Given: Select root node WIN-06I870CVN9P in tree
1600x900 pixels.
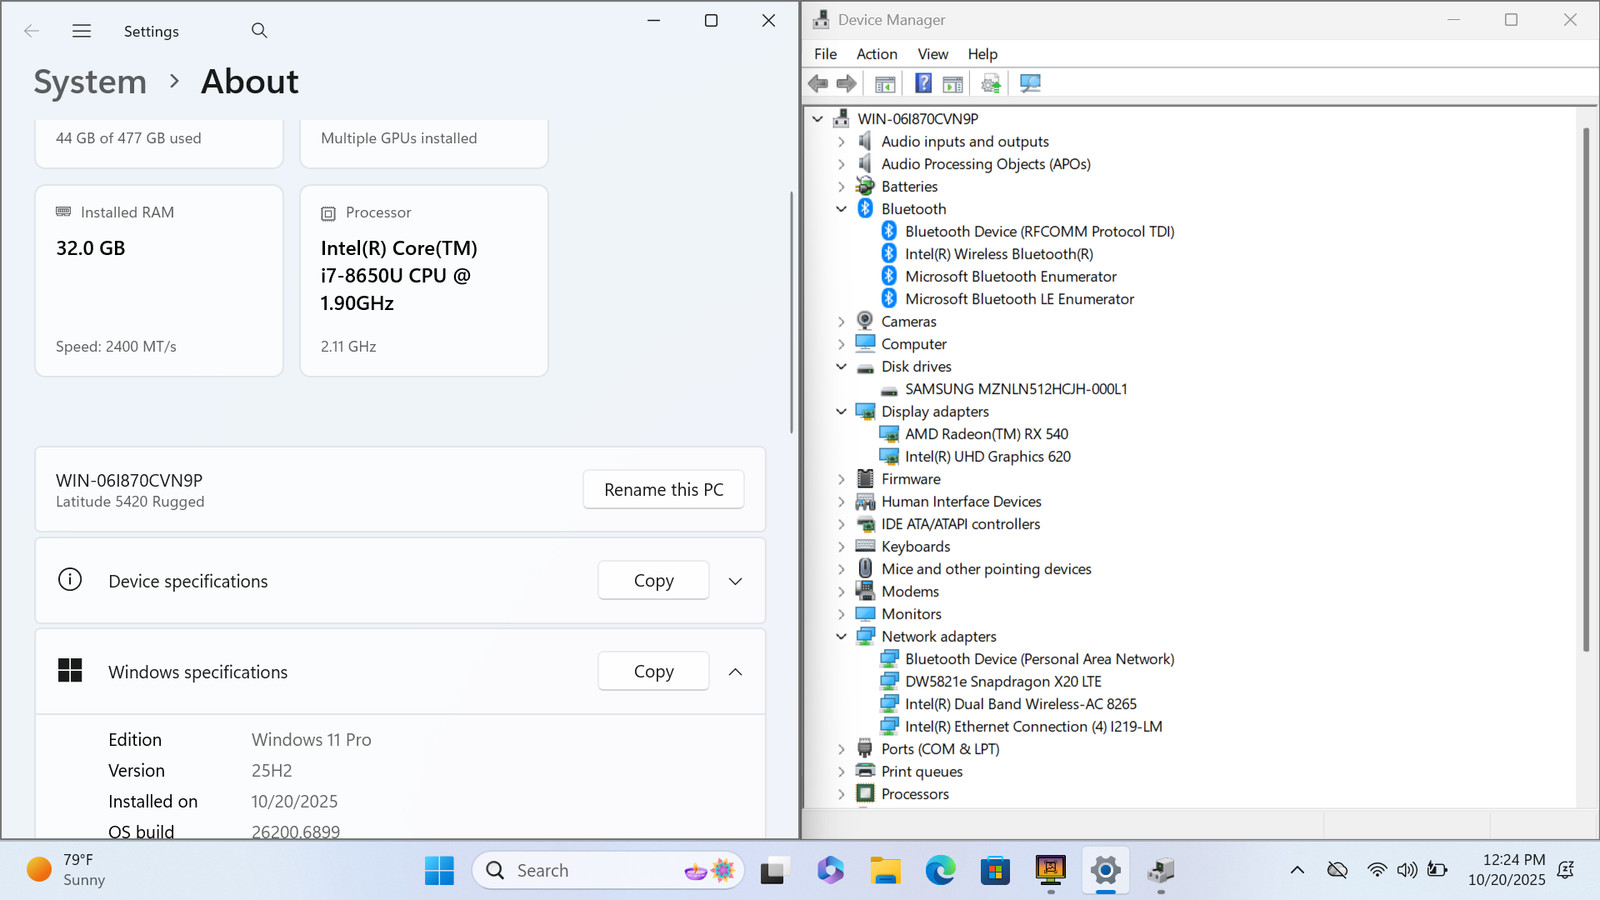Looking at the screenshot, I should [x=918, y=119].
